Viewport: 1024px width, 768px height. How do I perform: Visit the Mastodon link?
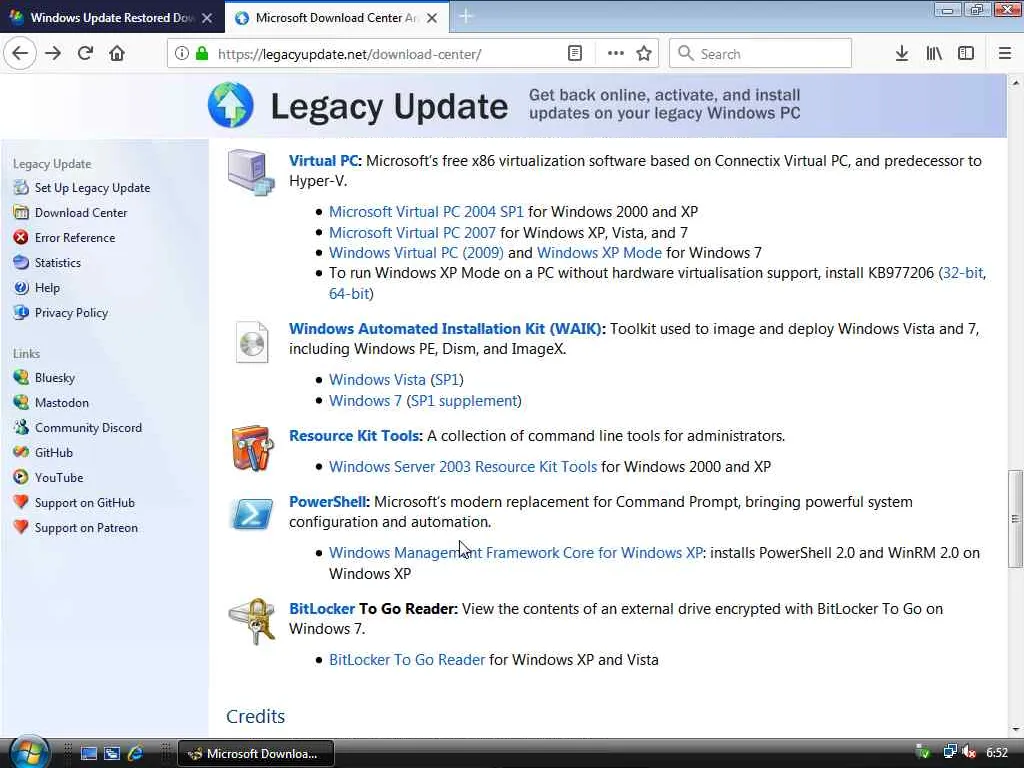point(61,402)
